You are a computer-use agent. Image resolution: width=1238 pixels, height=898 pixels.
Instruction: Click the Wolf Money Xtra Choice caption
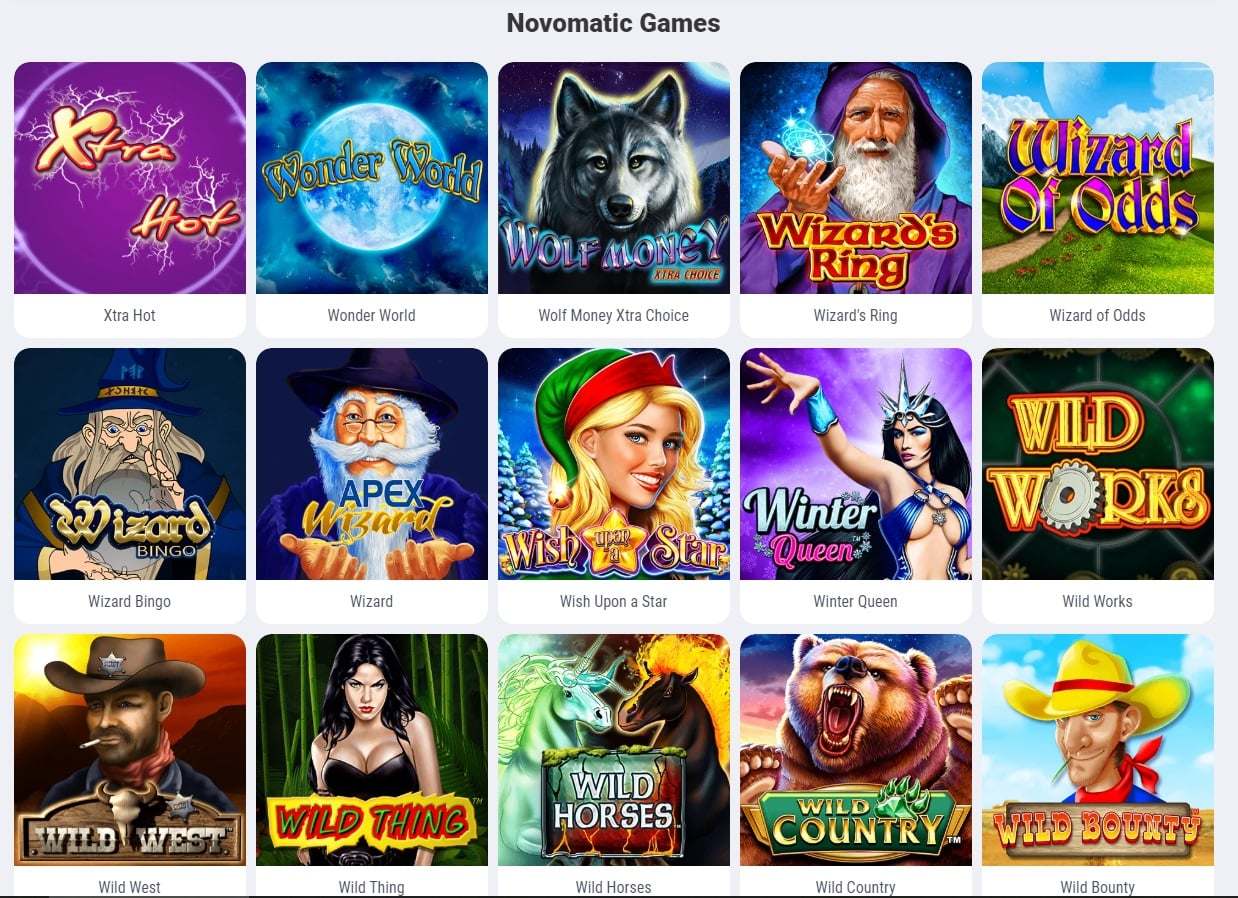click(614, 315)
